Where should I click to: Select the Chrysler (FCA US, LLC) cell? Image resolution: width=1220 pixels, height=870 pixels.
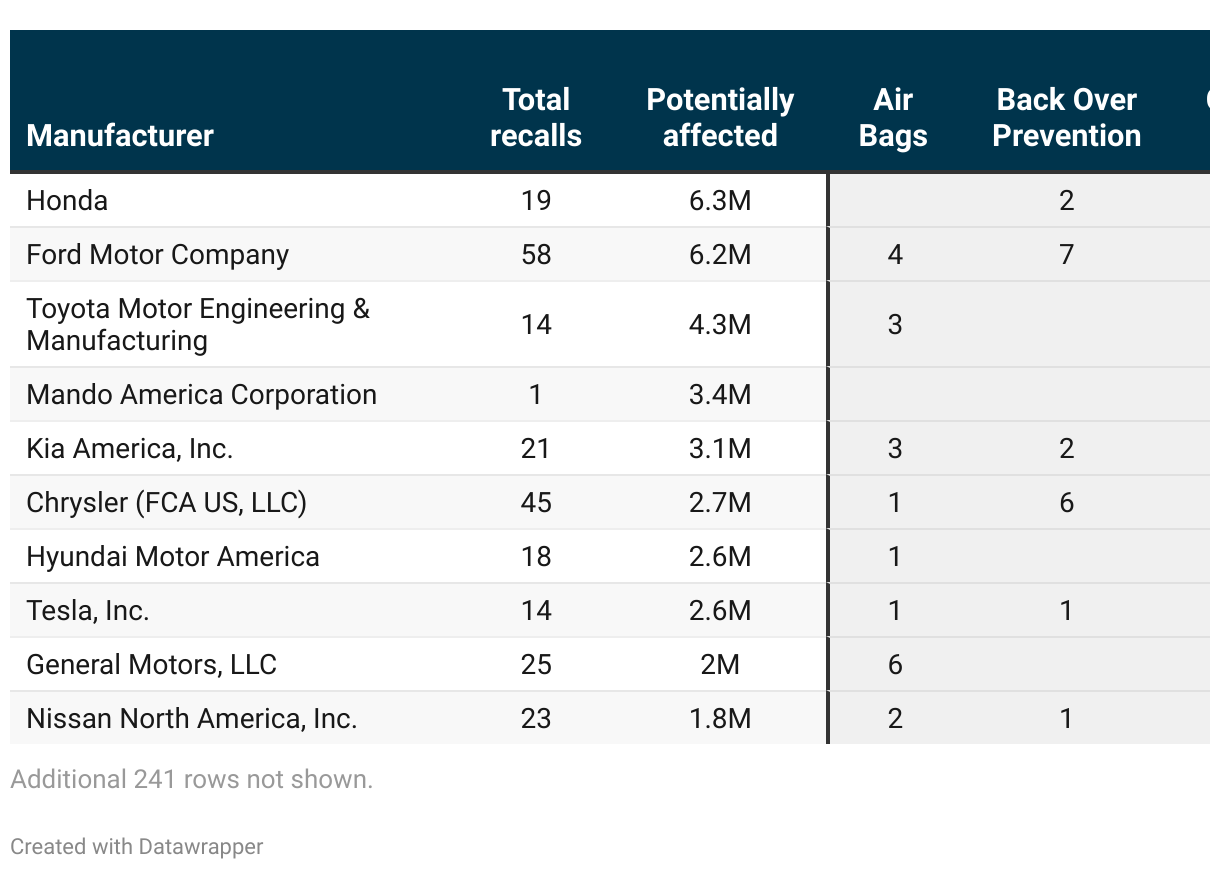pos(166,503)
